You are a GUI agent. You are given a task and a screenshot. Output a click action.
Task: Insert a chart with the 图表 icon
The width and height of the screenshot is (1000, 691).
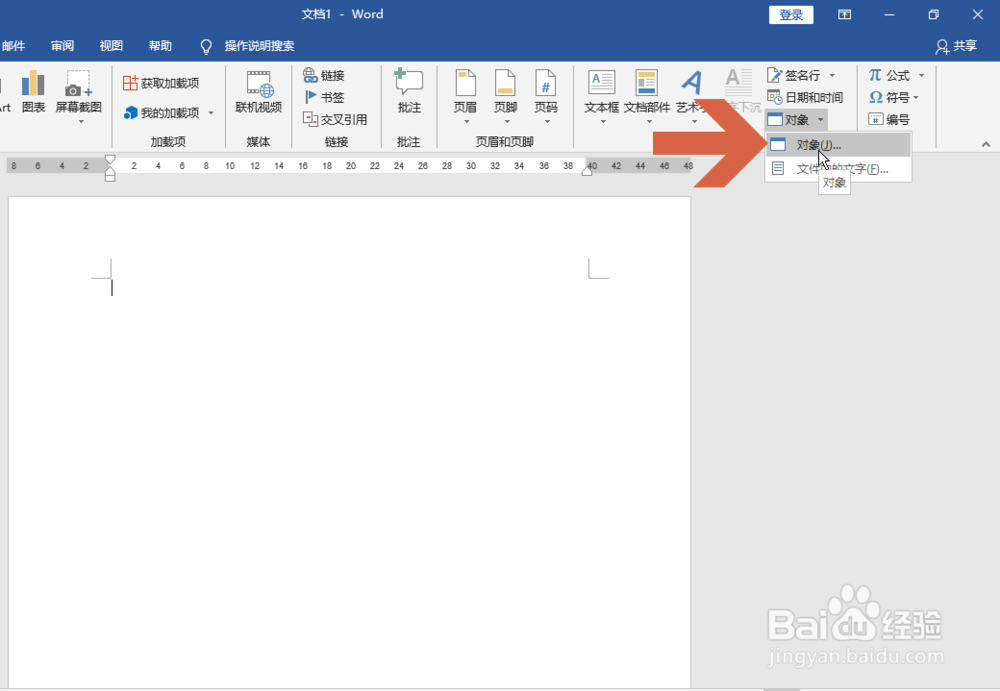[33, 92]
